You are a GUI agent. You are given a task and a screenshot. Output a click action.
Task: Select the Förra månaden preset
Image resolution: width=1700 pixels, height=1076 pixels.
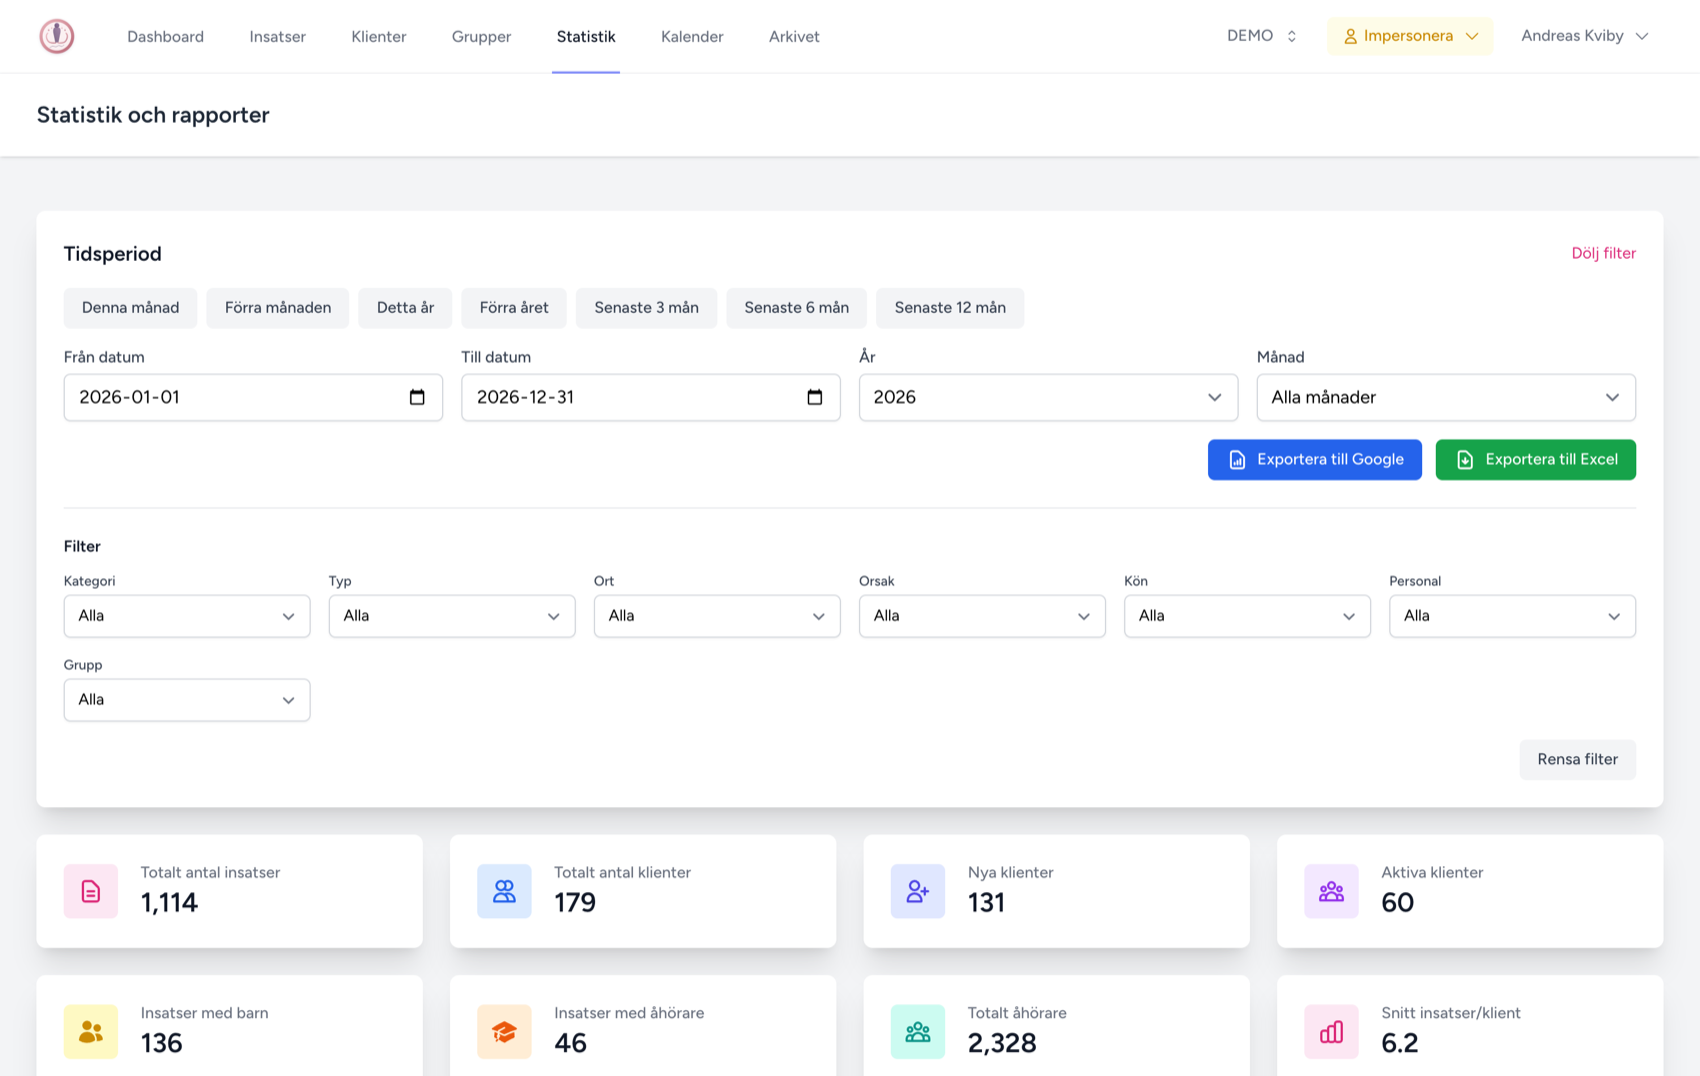click(278, 308)
